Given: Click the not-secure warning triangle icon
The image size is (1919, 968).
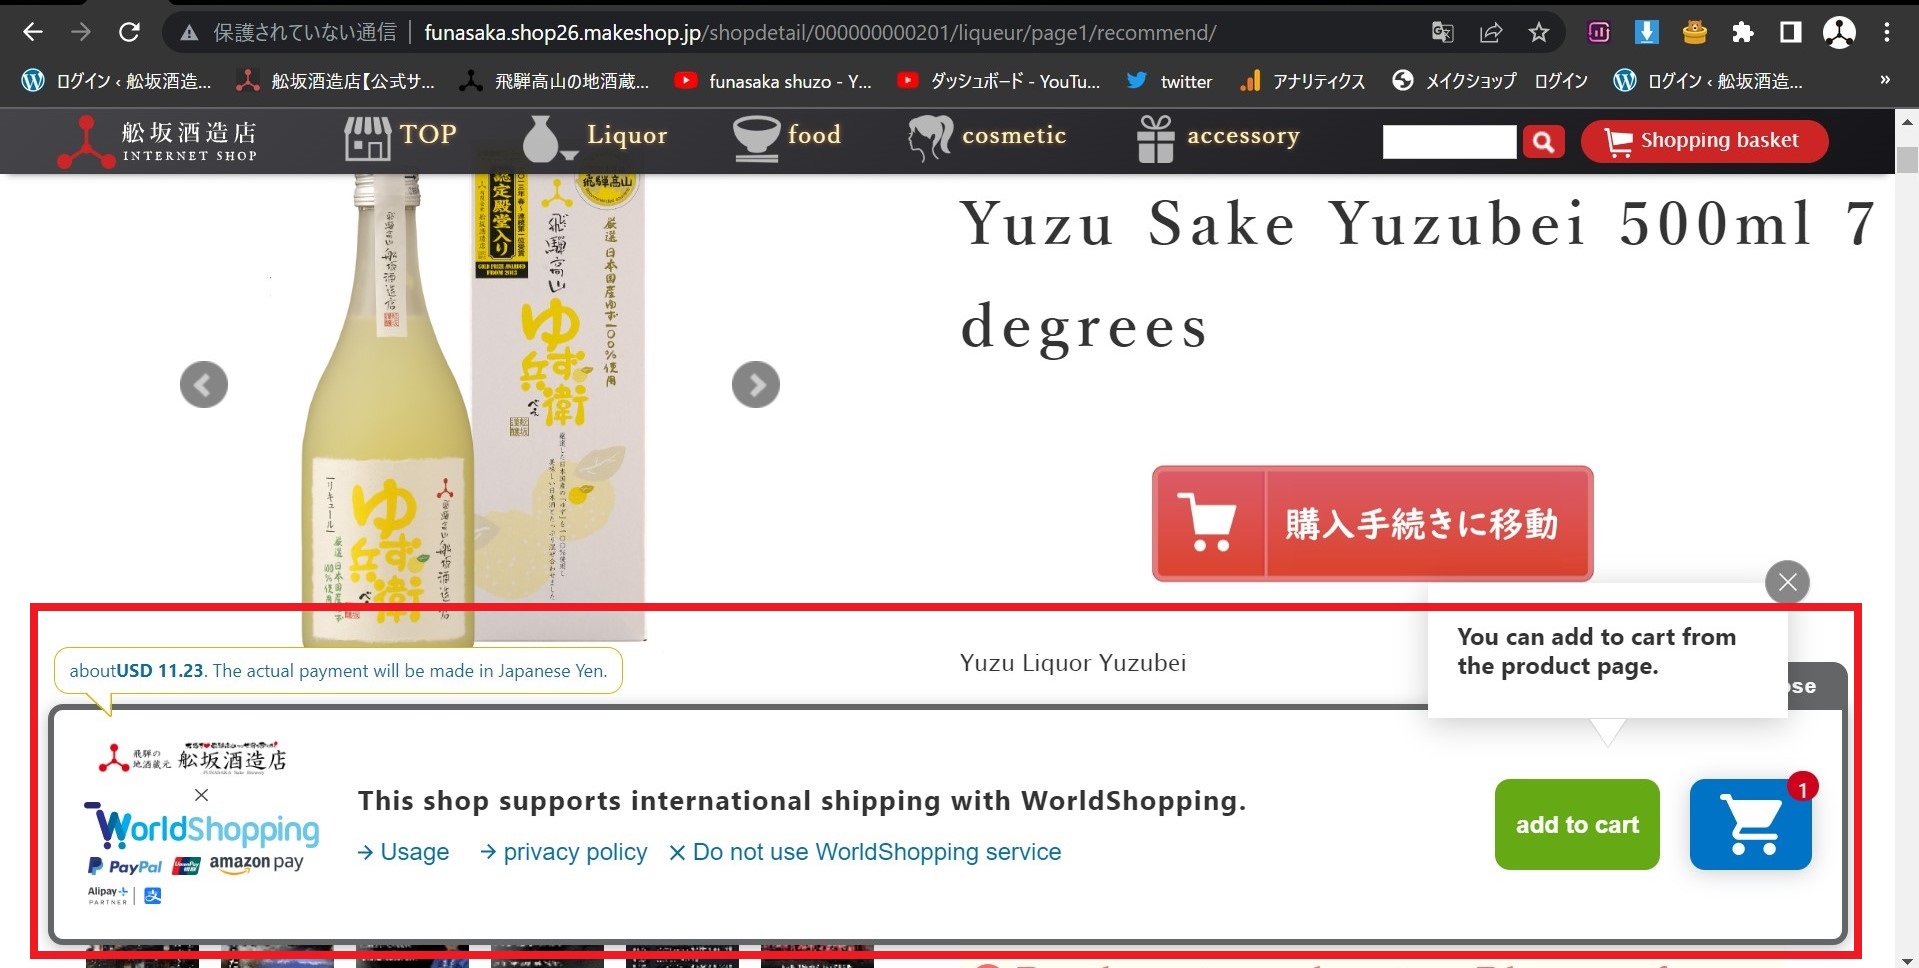Looking at the screenshot, I should coord(189,33).
